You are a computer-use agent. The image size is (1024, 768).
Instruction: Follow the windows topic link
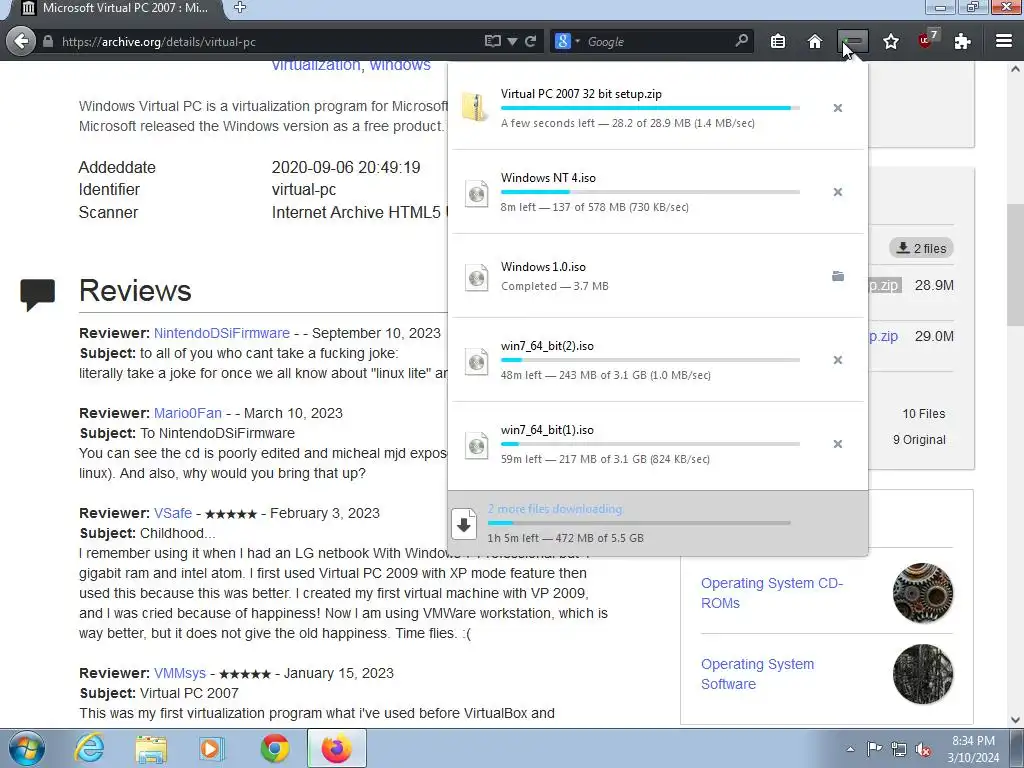click(400, 65)
